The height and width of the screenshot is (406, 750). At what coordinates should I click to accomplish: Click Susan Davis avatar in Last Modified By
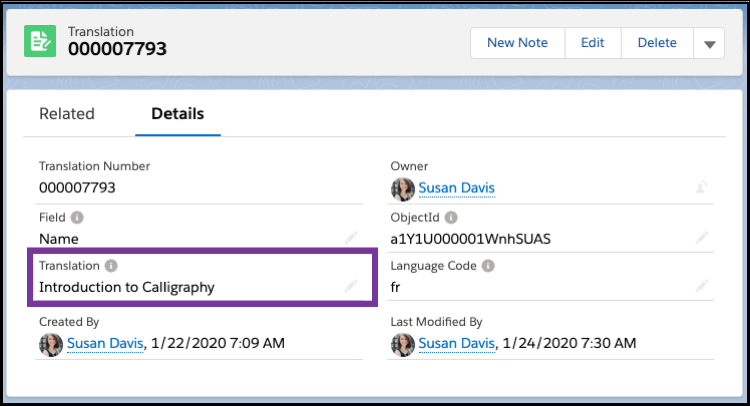point(403,345)
